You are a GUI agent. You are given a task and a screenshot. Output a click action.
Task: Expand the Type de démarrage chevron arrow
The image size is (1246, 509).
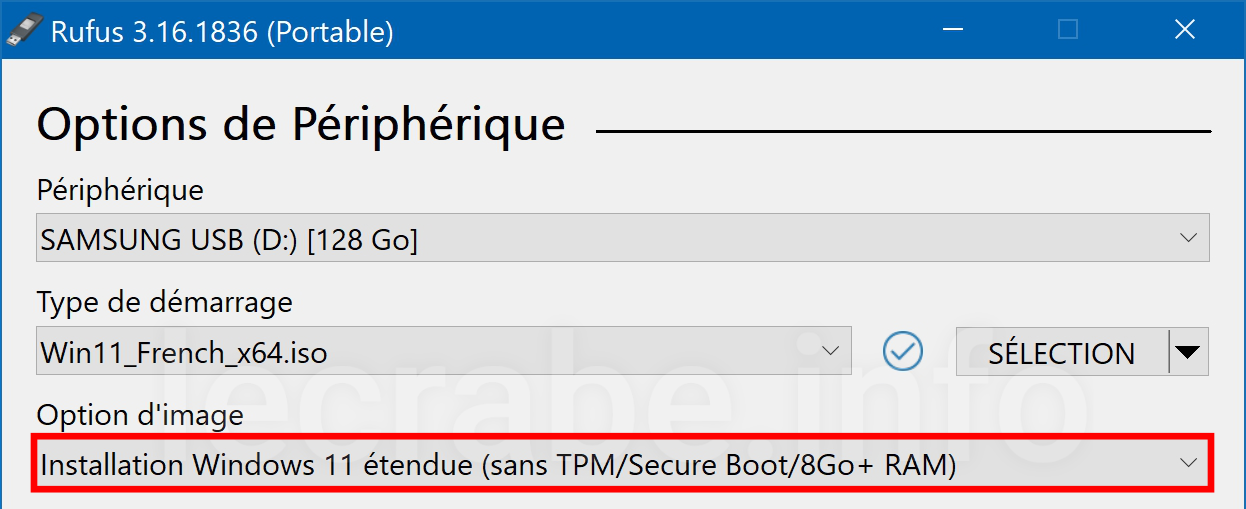pos(831,351)
